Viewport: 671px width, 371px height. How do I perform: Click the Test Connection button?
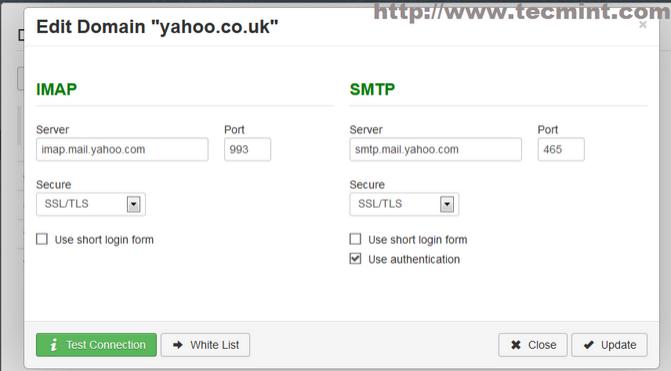96,345
